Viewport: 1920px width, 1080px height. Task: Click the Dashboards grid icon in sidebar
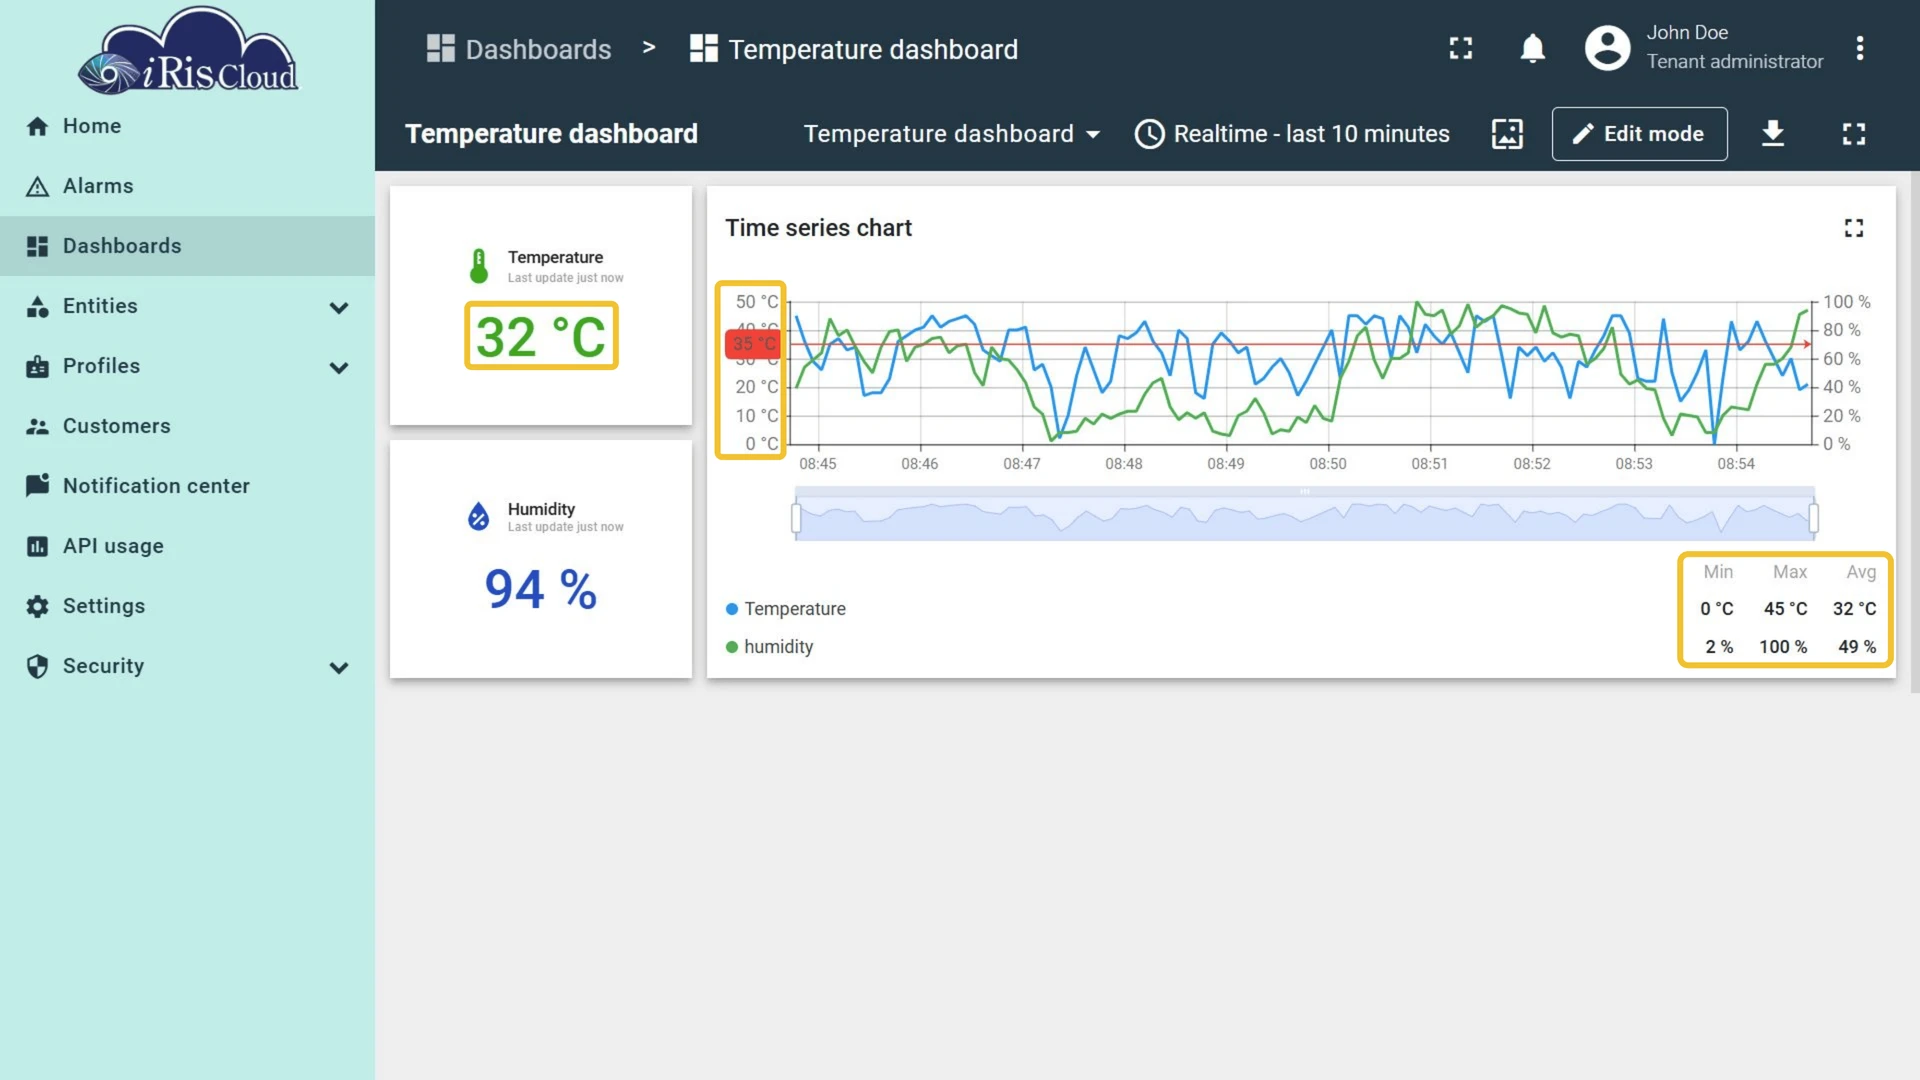tap(37, 246)
